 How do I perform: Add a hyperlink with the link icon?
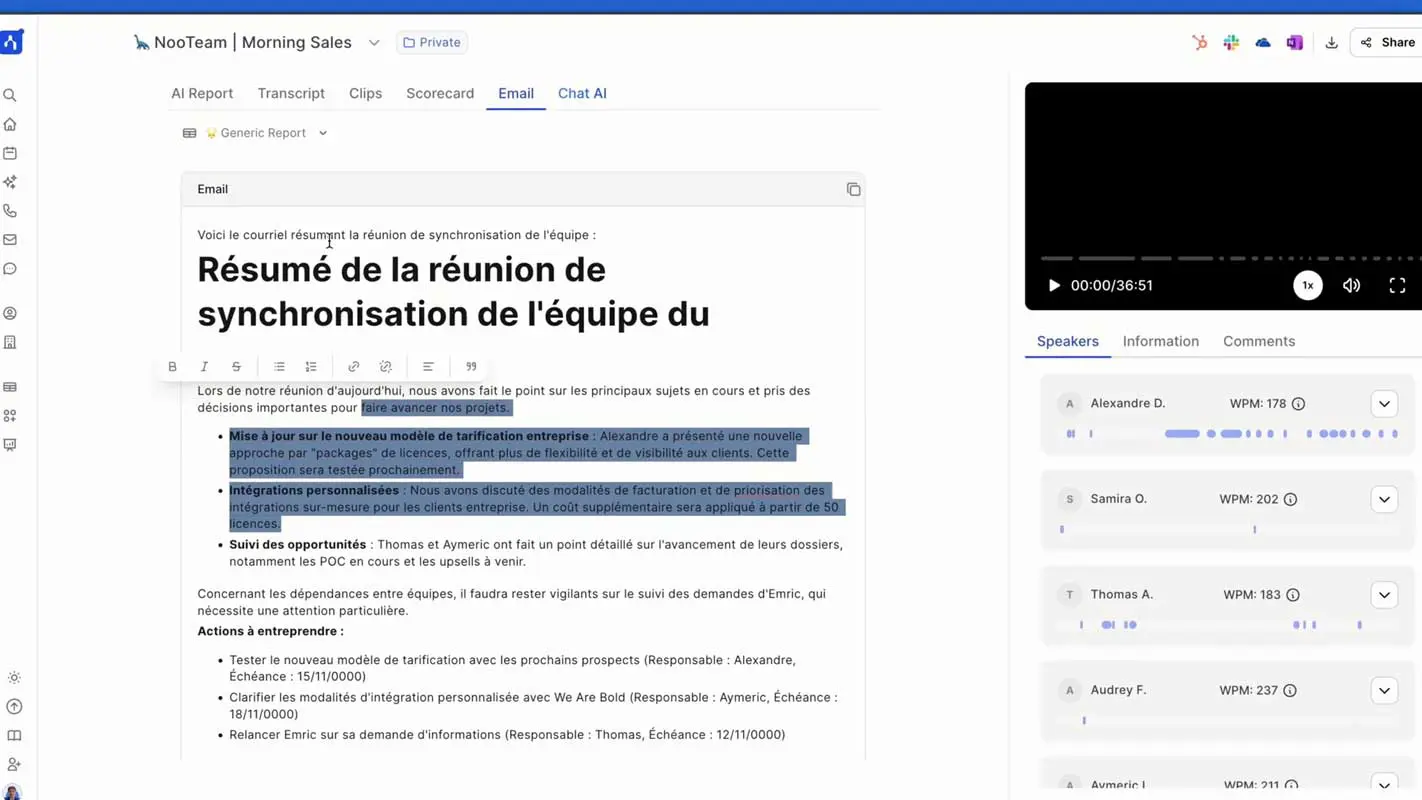(353, 367)
